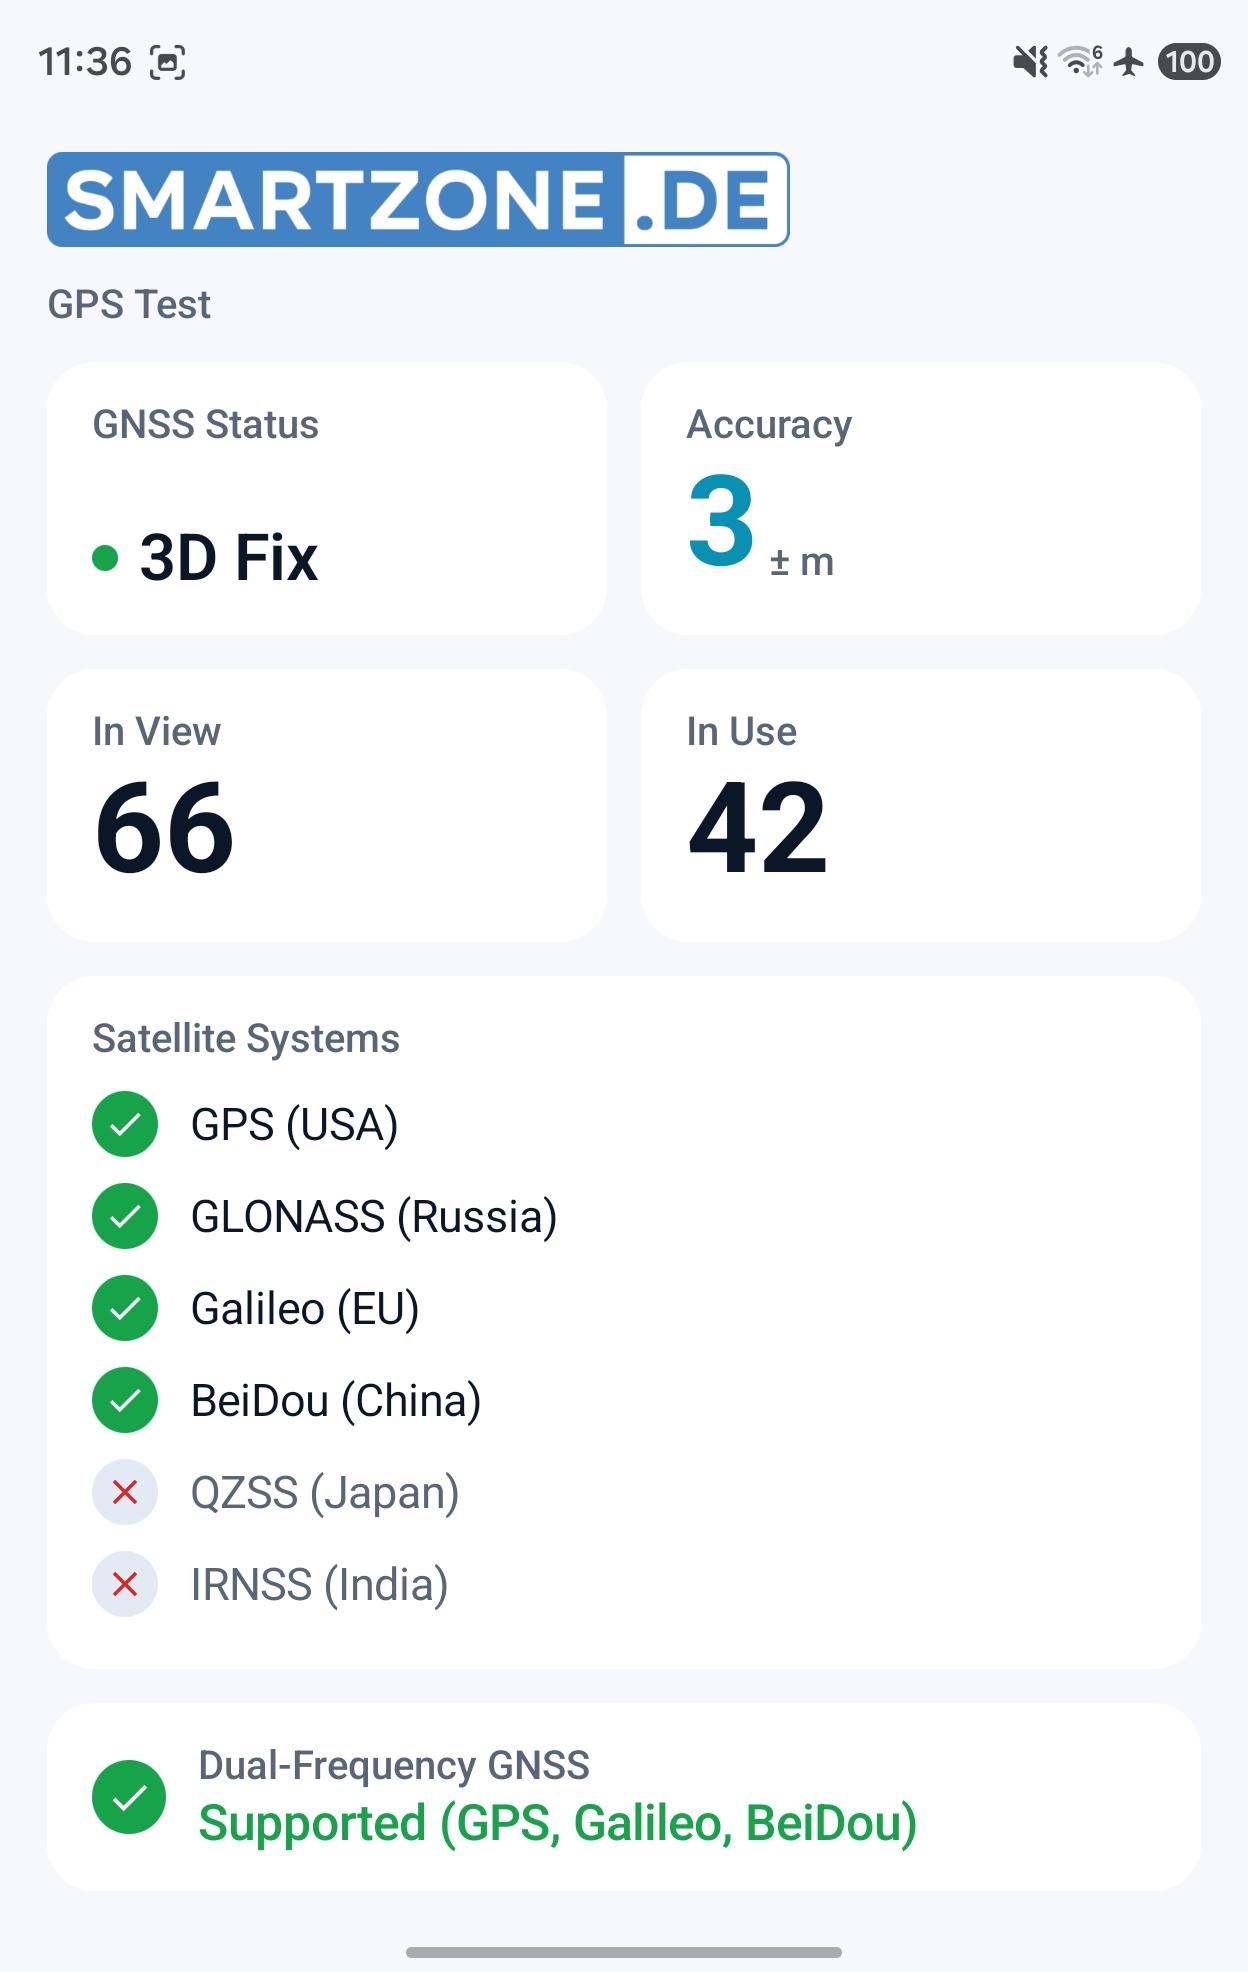This screenshot has width=1248, height=1972.
Task: Tap the muted sound icon in status bar
Action: click(1030, 62)
